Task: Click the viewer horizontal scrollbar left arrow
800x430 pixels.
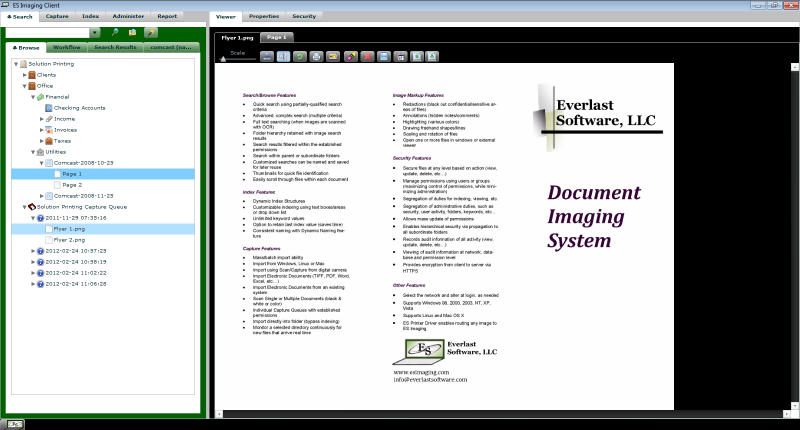Action: coord(219,414)
